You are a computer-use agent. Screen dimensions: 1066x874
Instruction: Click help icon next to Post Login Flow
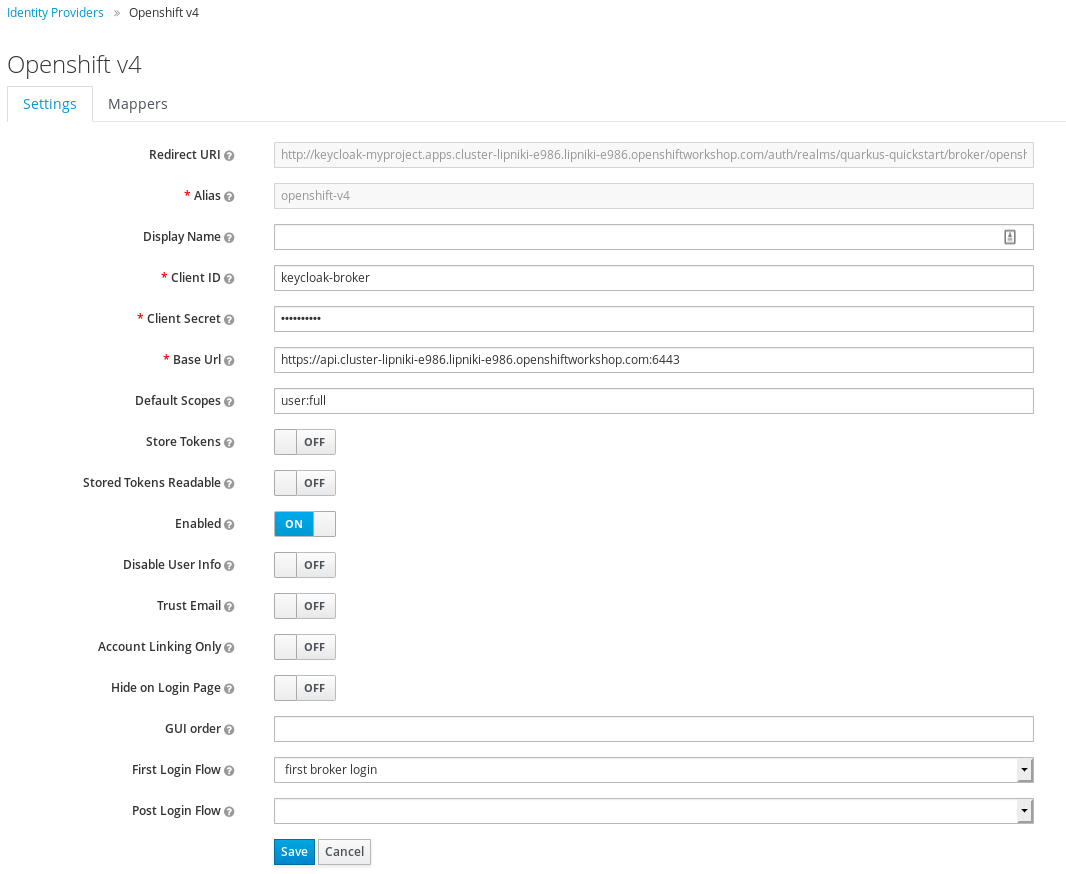[x=229, y=811]
